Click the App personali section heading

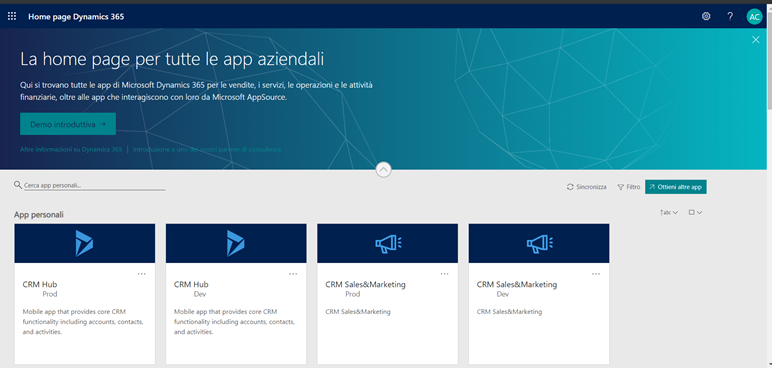point(38,215)
